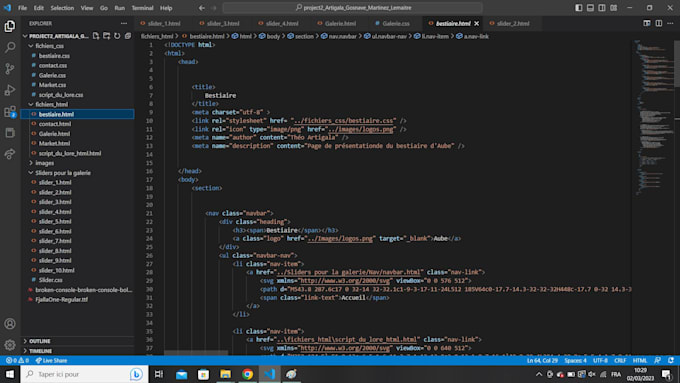
Task: Close the bestiaire.html tab
Action: pos(477,23)
